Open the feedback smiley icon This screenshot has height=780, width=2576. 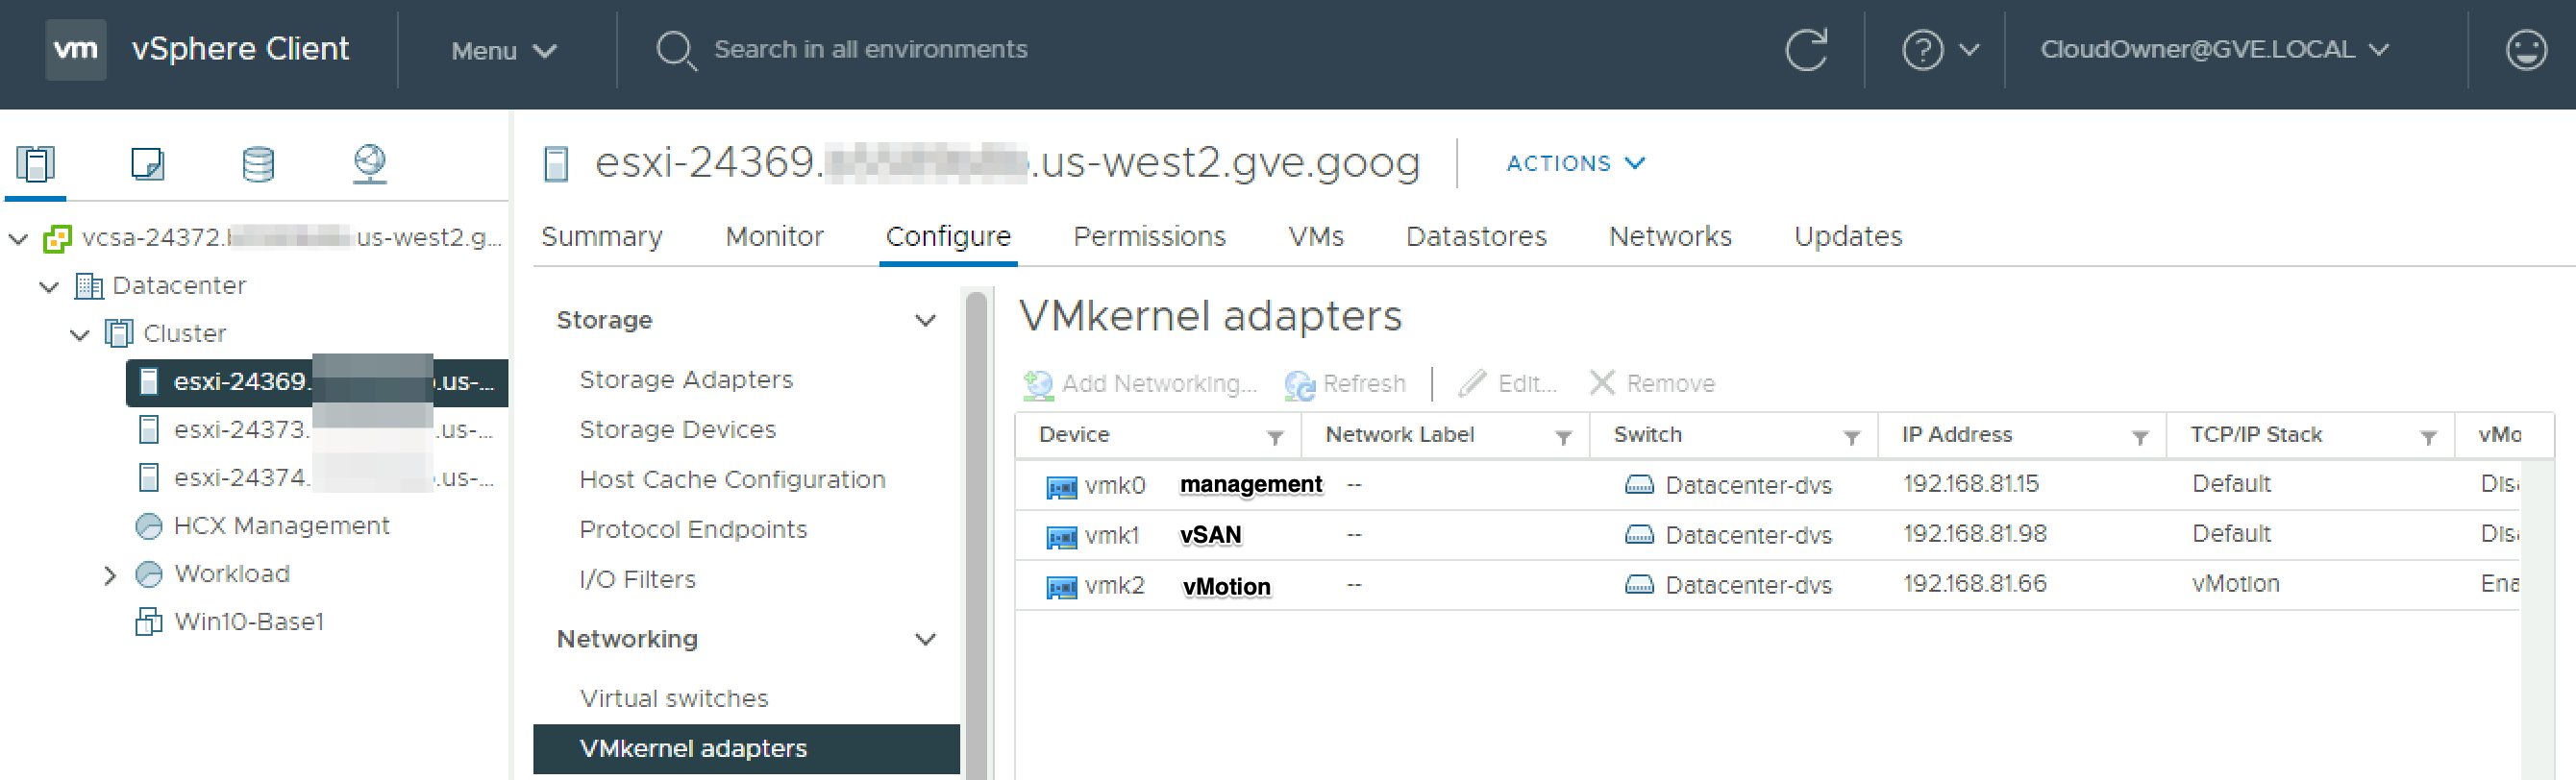pos(2525,49)
